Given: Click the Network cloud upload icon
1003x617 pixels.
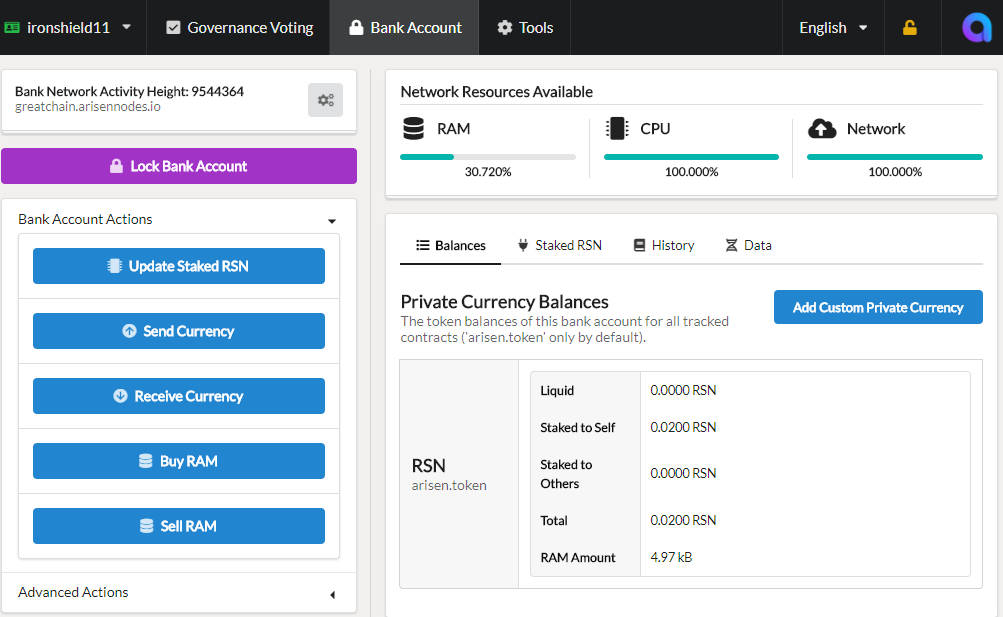Looking at the screenshot, I should (x=822, y=129).
